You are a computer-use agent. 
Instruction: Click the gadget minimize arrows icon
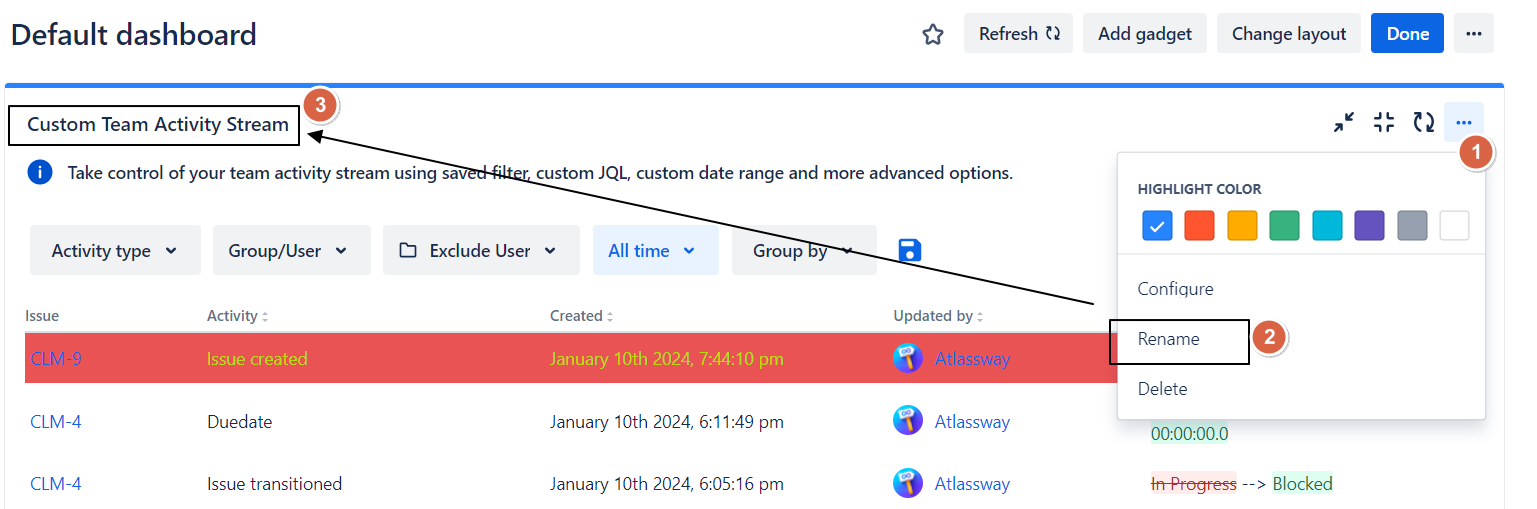pyautogui.click(x=1344, y=123)
